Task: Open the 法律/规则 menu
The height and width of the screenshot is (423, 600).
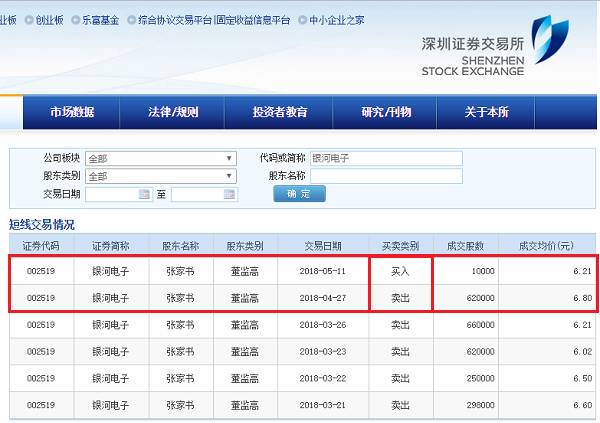Action: click(x=173, y=112)
